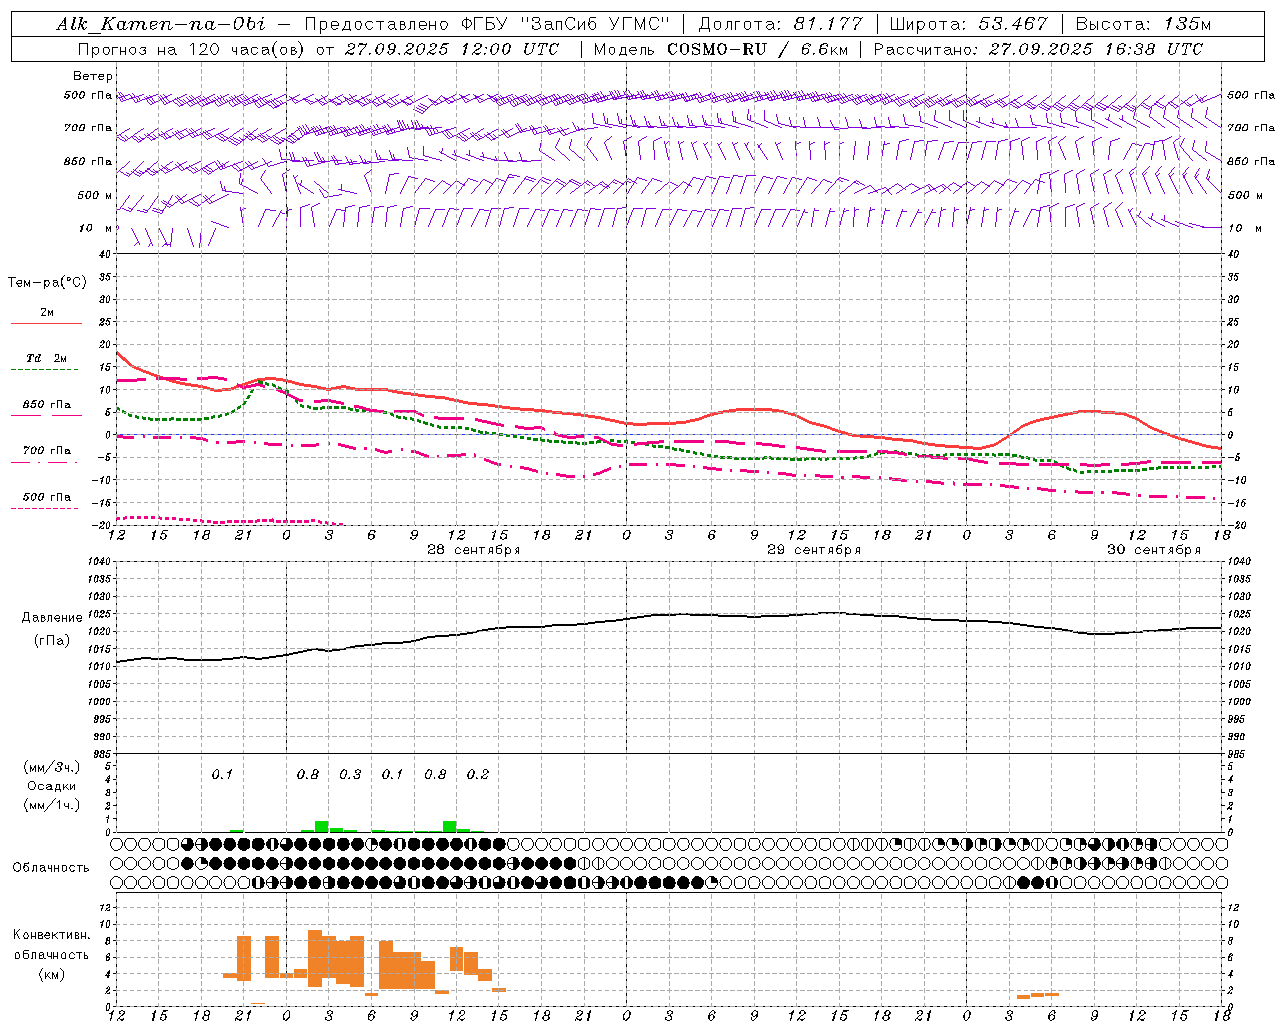Click the Ветер section label
The image size is (1280, 1024).
[x=92, y=76]
